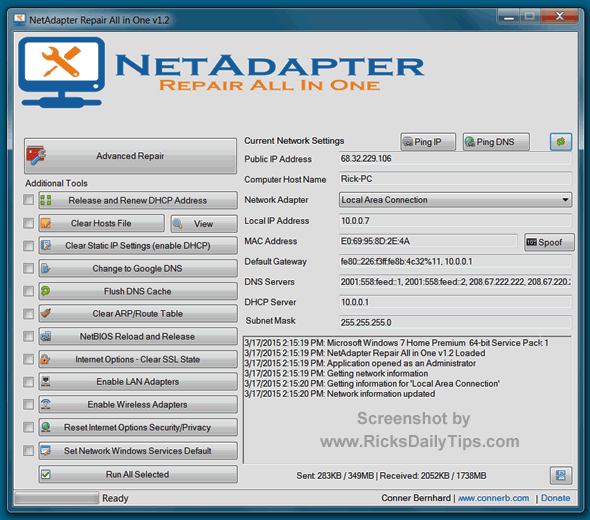Click the Internet Options Clear SSL State icon
The height and width of the screenshot is (520, 590).
[46, 359]
